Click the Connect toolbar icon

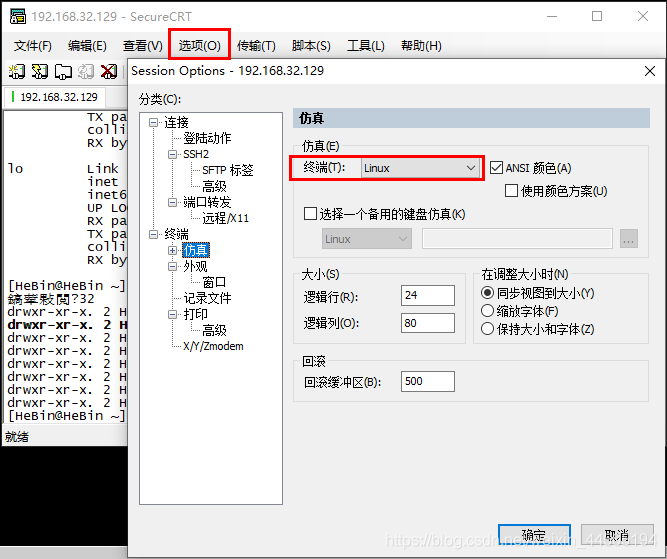(x=17, y=71)
